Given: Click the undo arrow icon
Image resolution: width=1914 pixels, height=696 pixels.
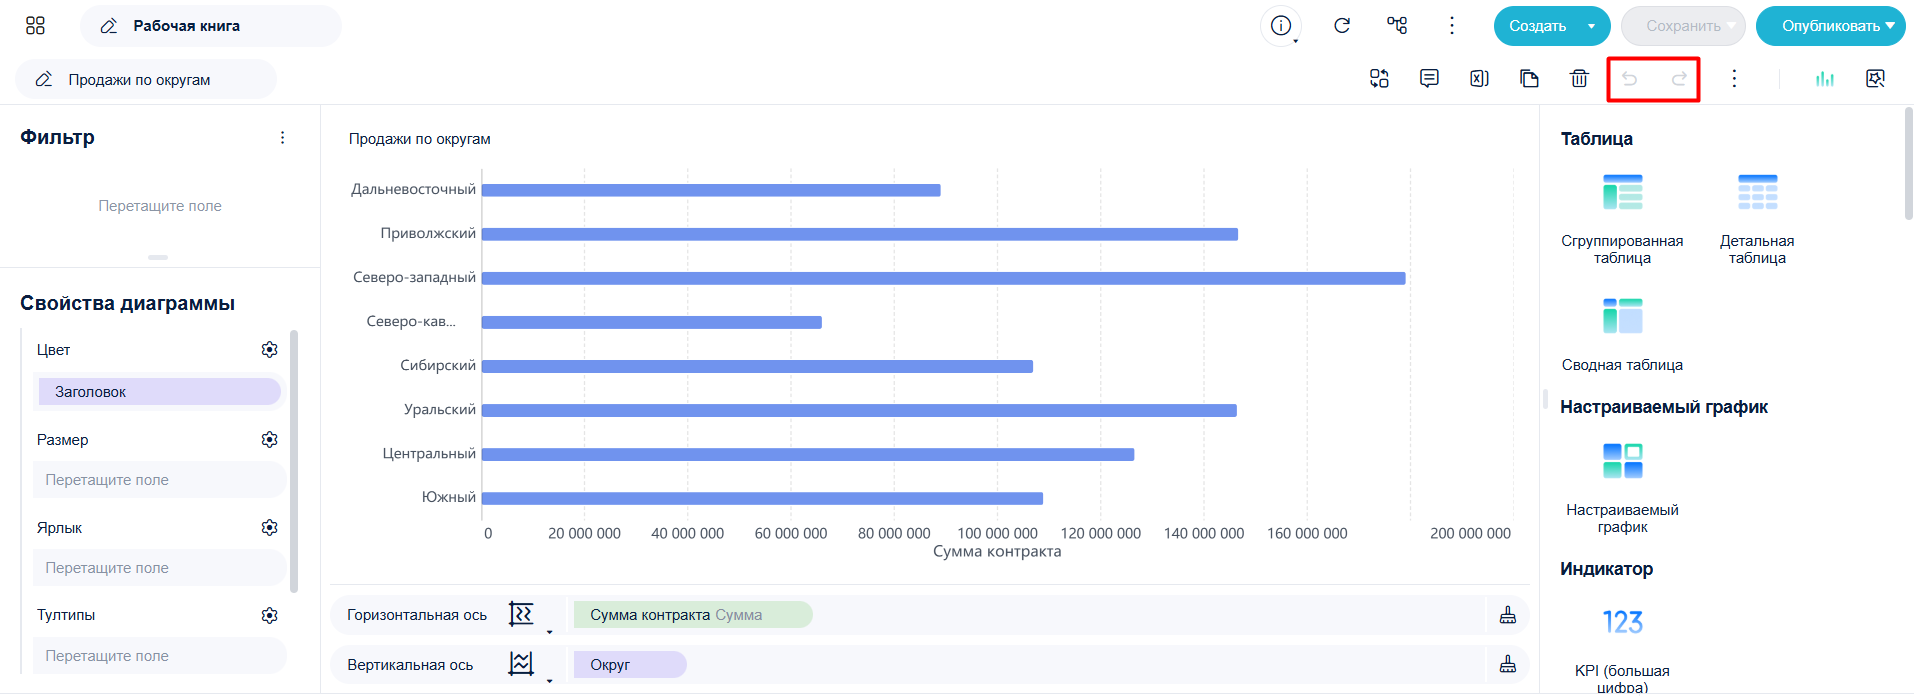Looking at the screenshot, I should point(1630,78).
